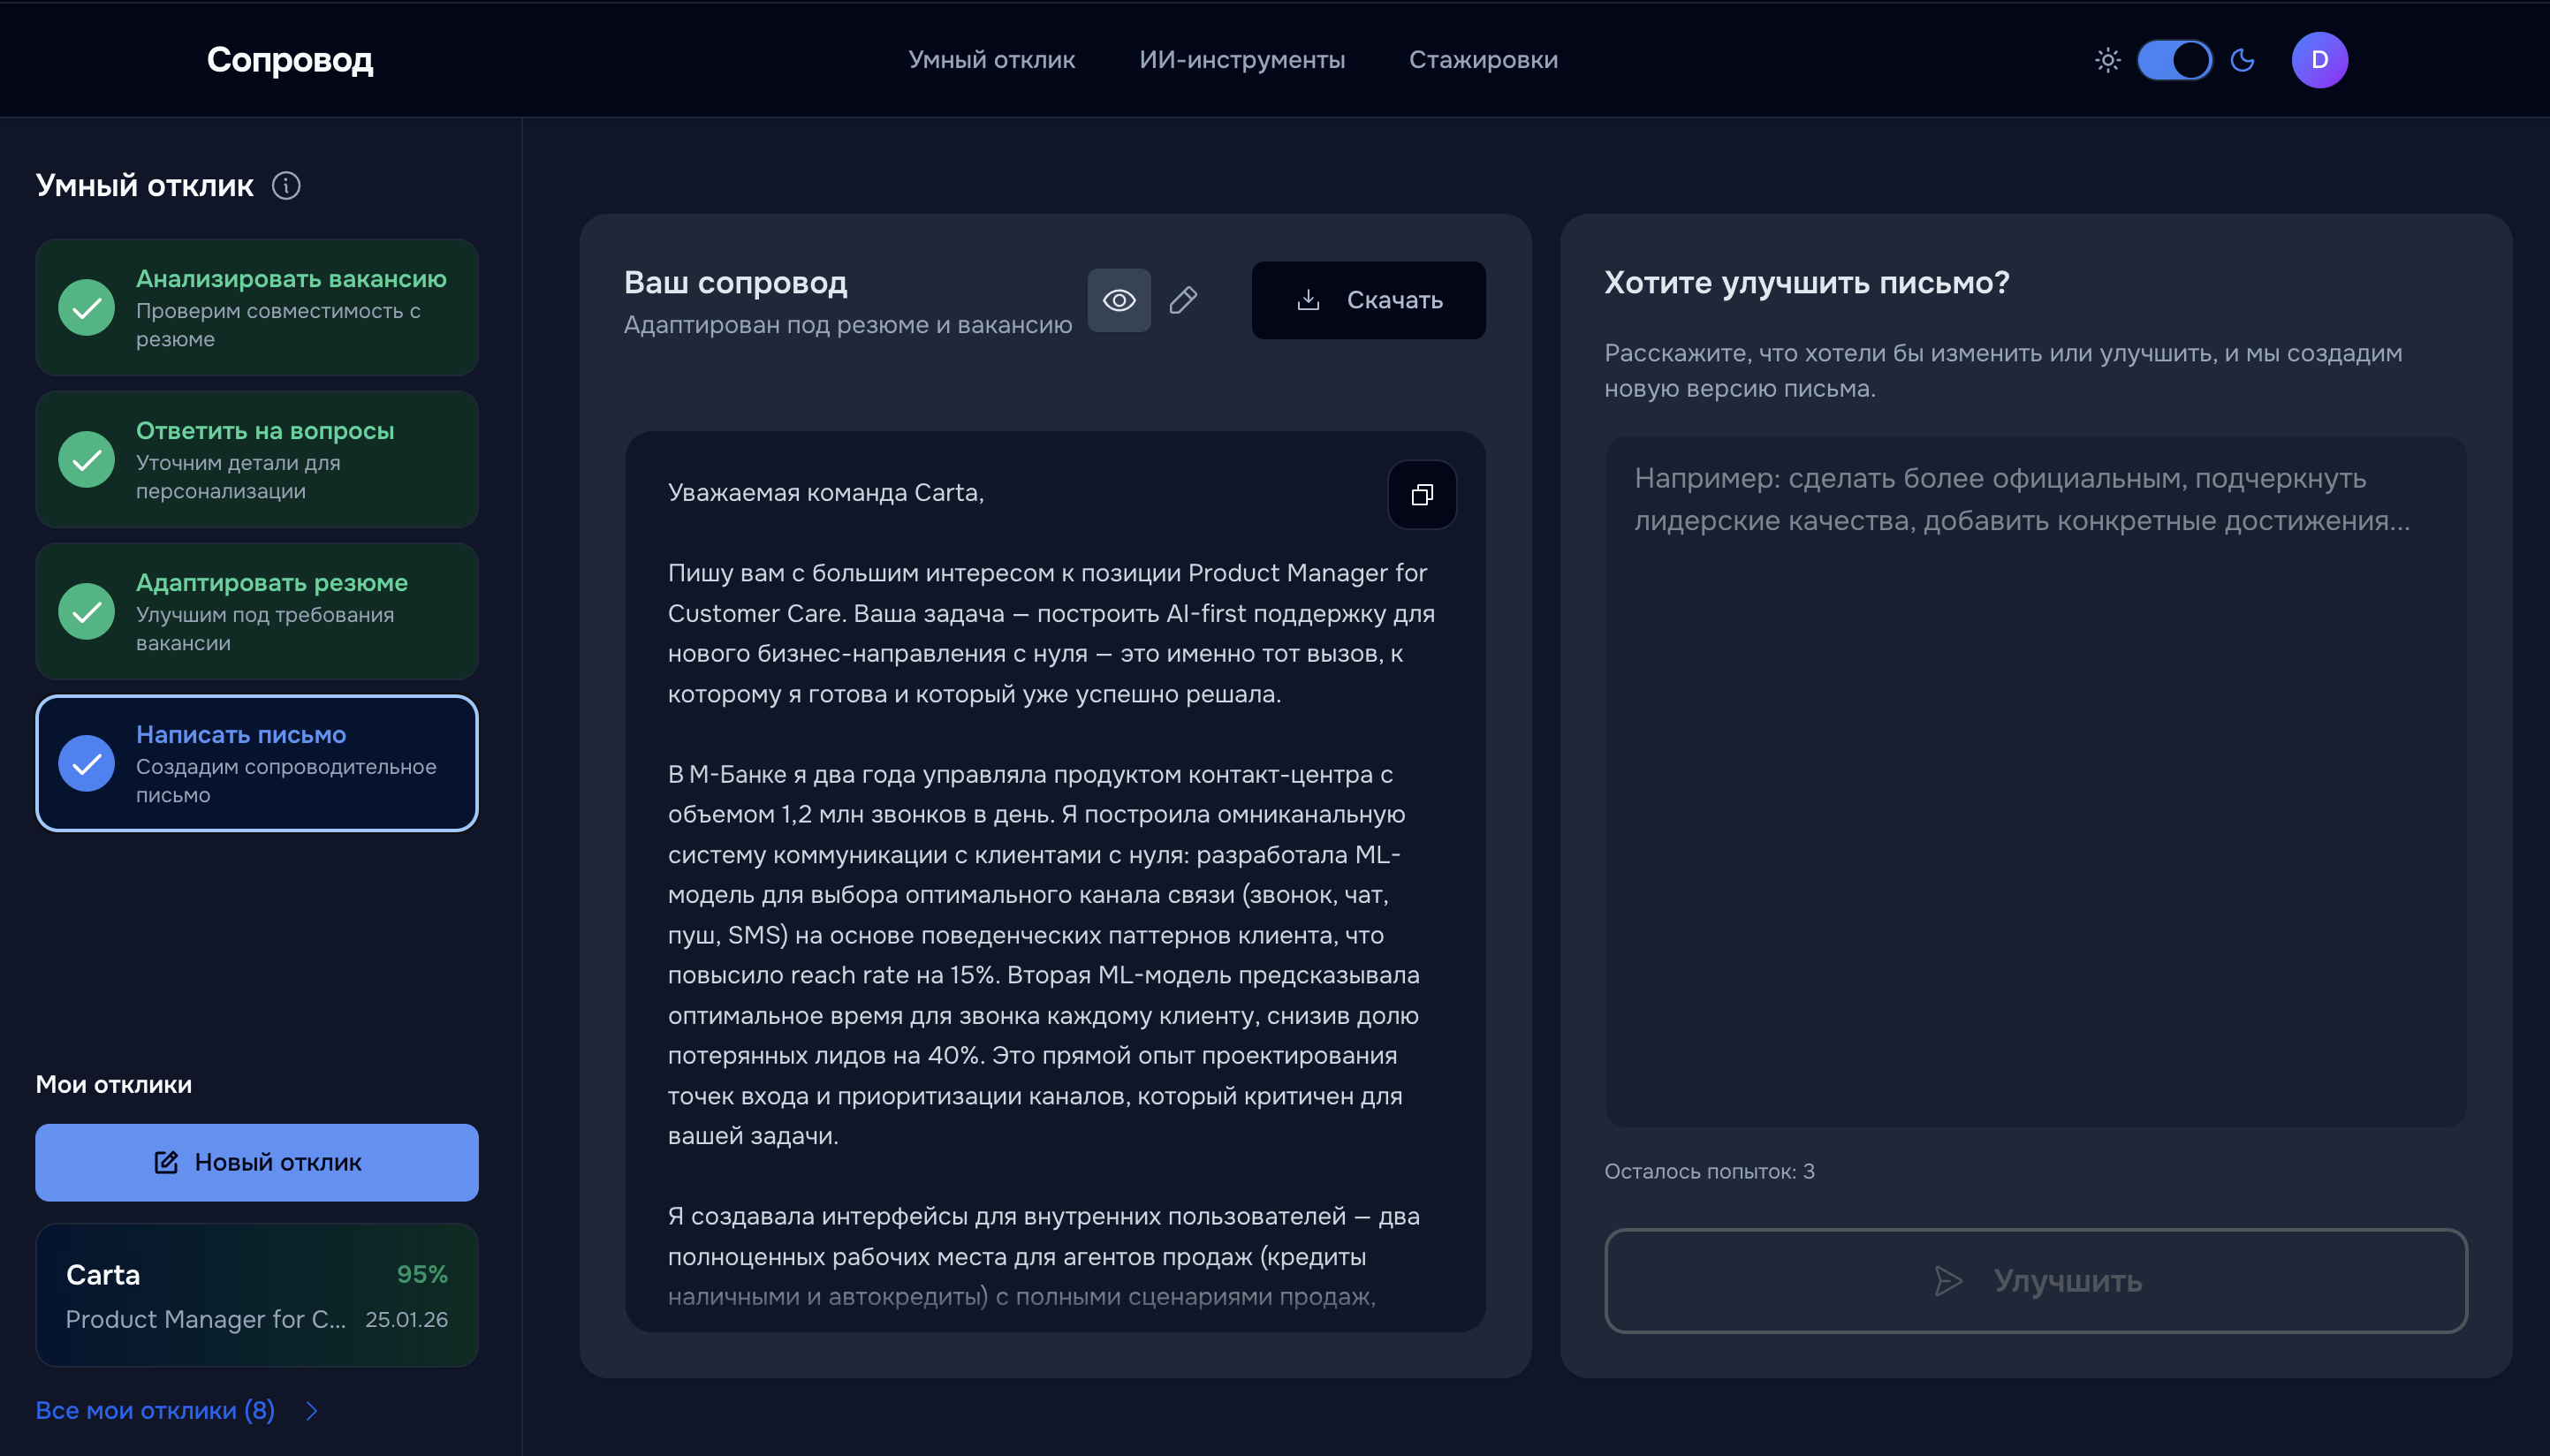Copy the cover letter using the copy icon

coord(1421,495)
